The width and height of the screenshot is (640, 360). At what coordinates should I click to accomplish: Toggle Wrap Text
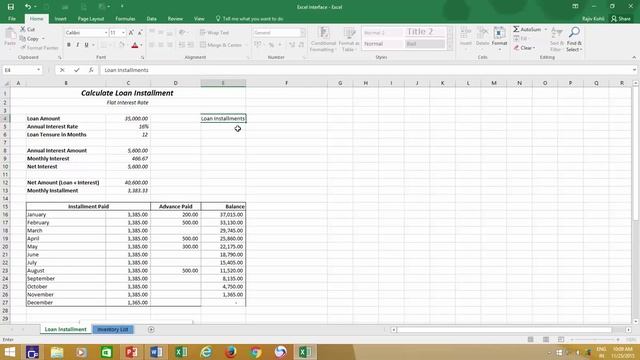[215, 33]
